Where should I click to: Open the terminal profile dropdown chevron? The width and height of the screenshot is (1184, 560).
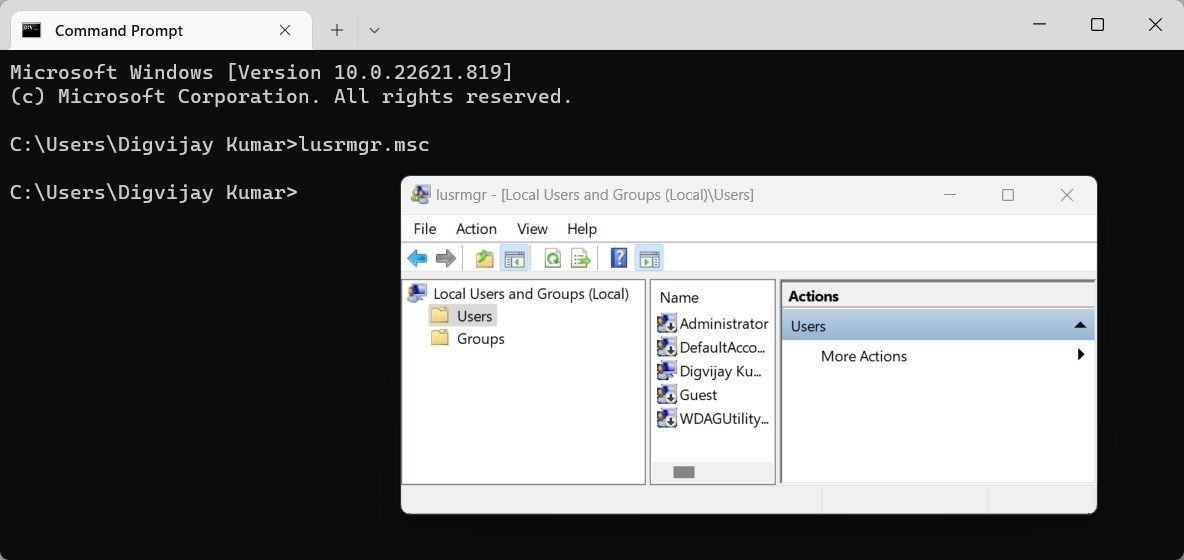tap(374, 30)
